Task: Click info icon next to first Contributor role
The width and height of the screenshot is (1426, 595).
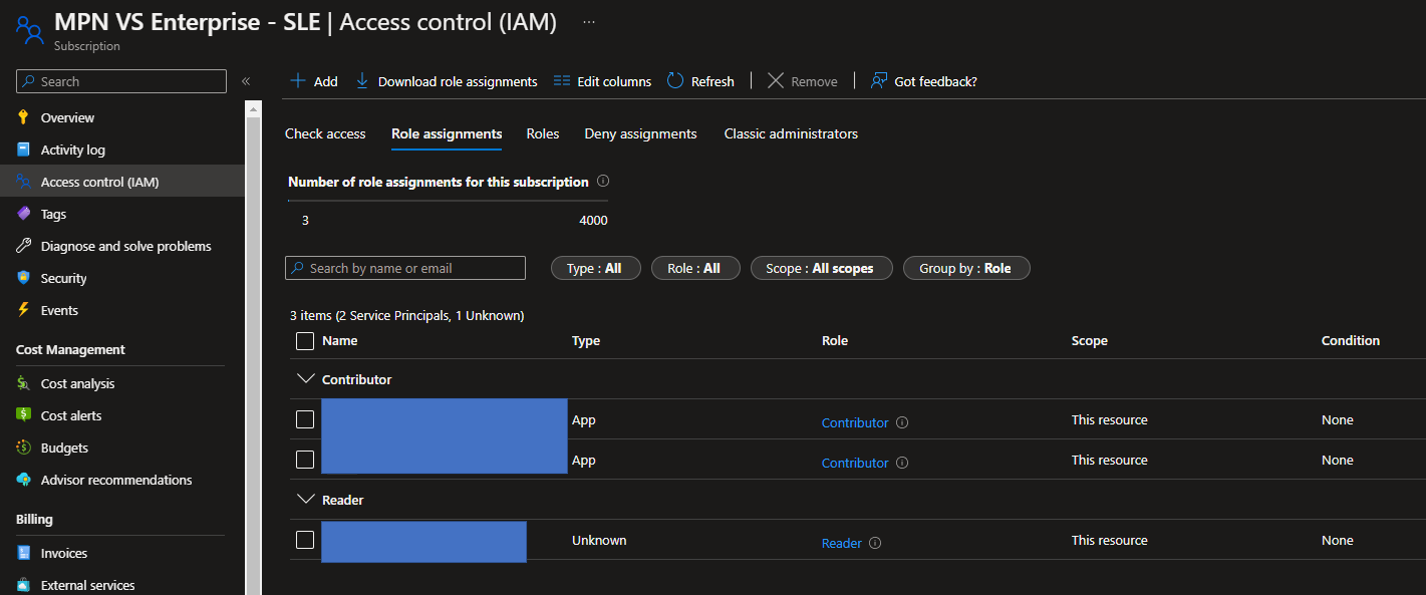Action: (902, 423)
